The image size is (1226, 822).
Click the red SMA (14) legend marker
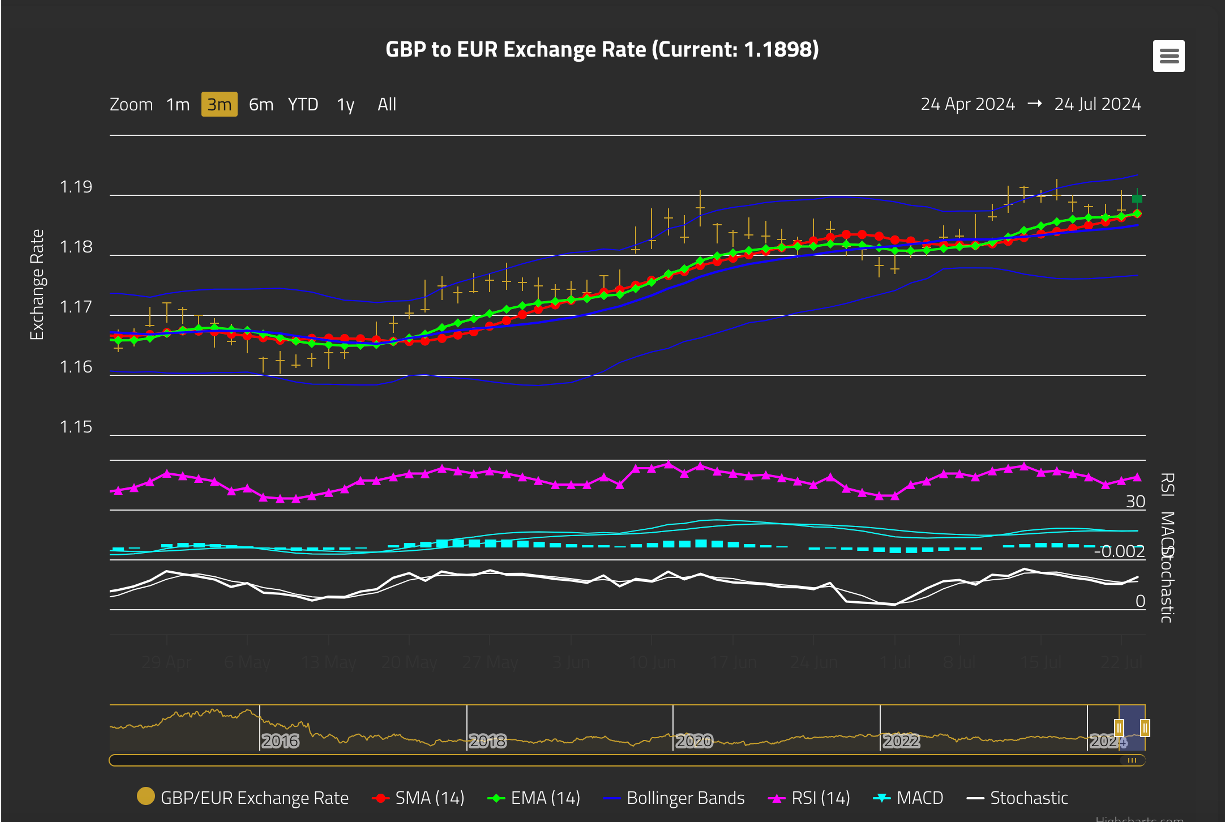(380, 798)
